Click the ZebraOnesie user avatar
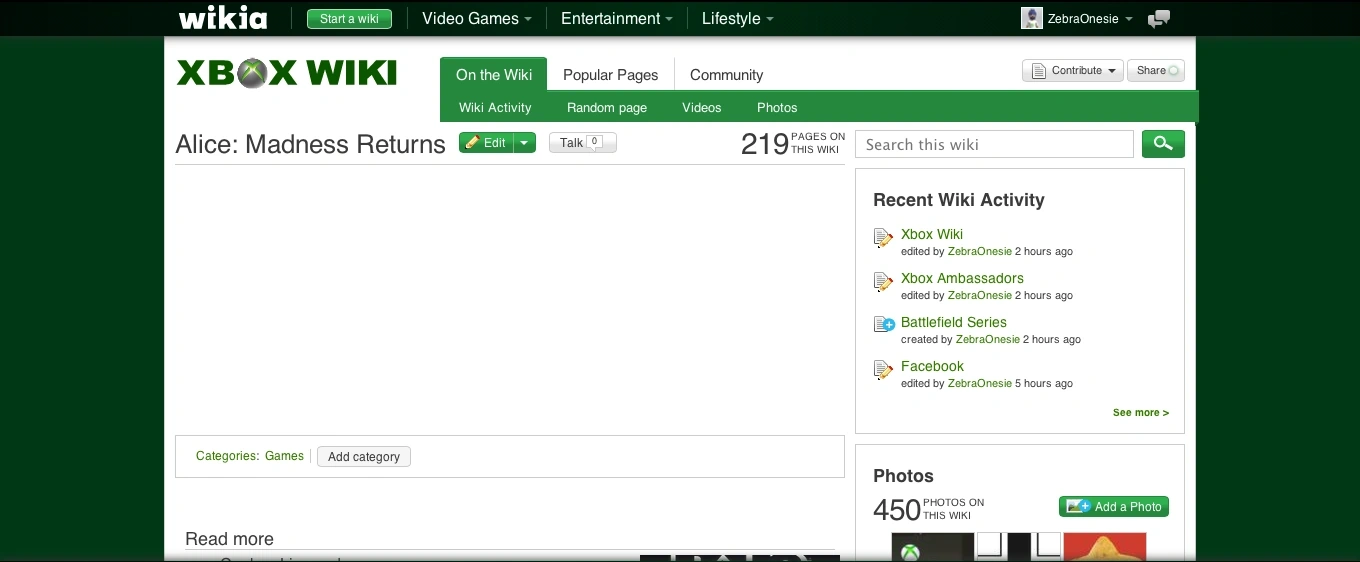This screenshot has height=562, width=1360. click(x=1032, y=18)
